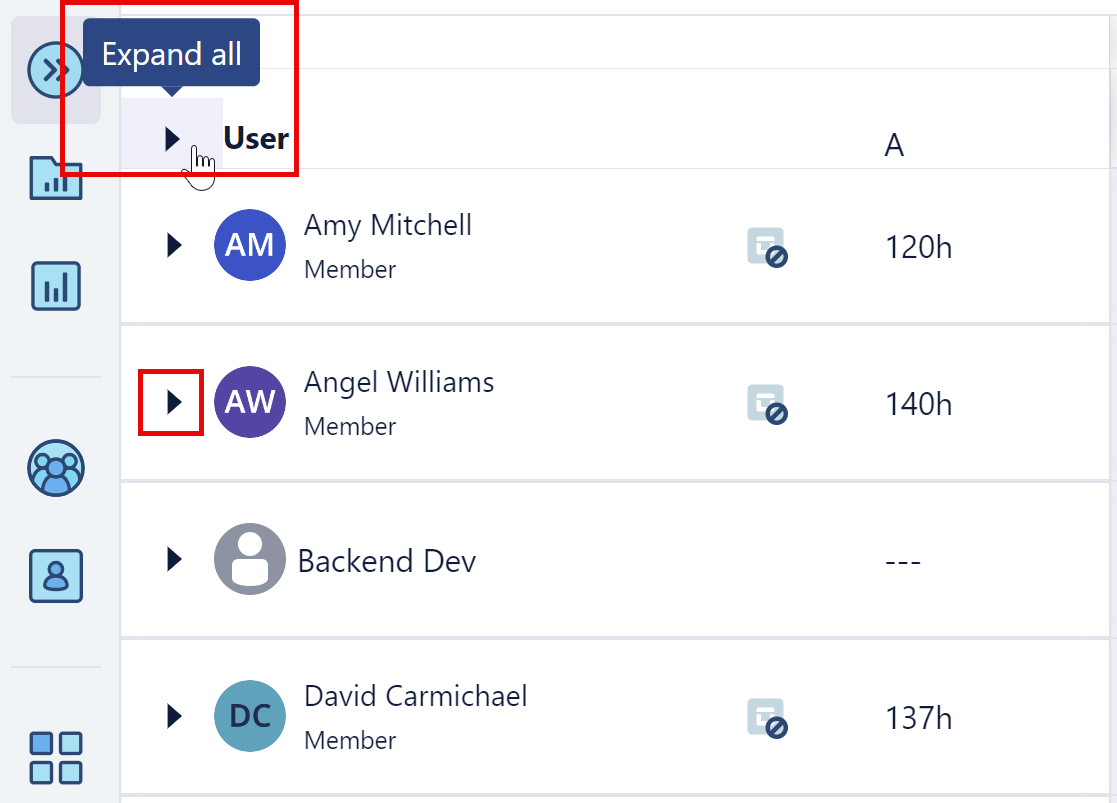Expand Amy Mitchell's row
Screen dimensions: 1117x803
tap(172, 245)
